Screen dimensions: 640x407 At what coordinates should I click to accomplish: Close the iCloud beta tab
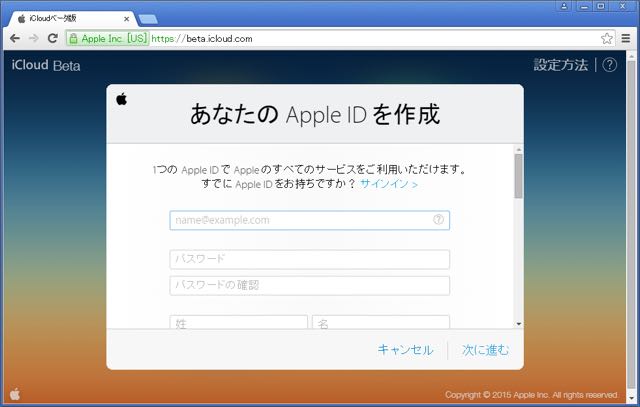pyautogui.click(x=127, y=19)
